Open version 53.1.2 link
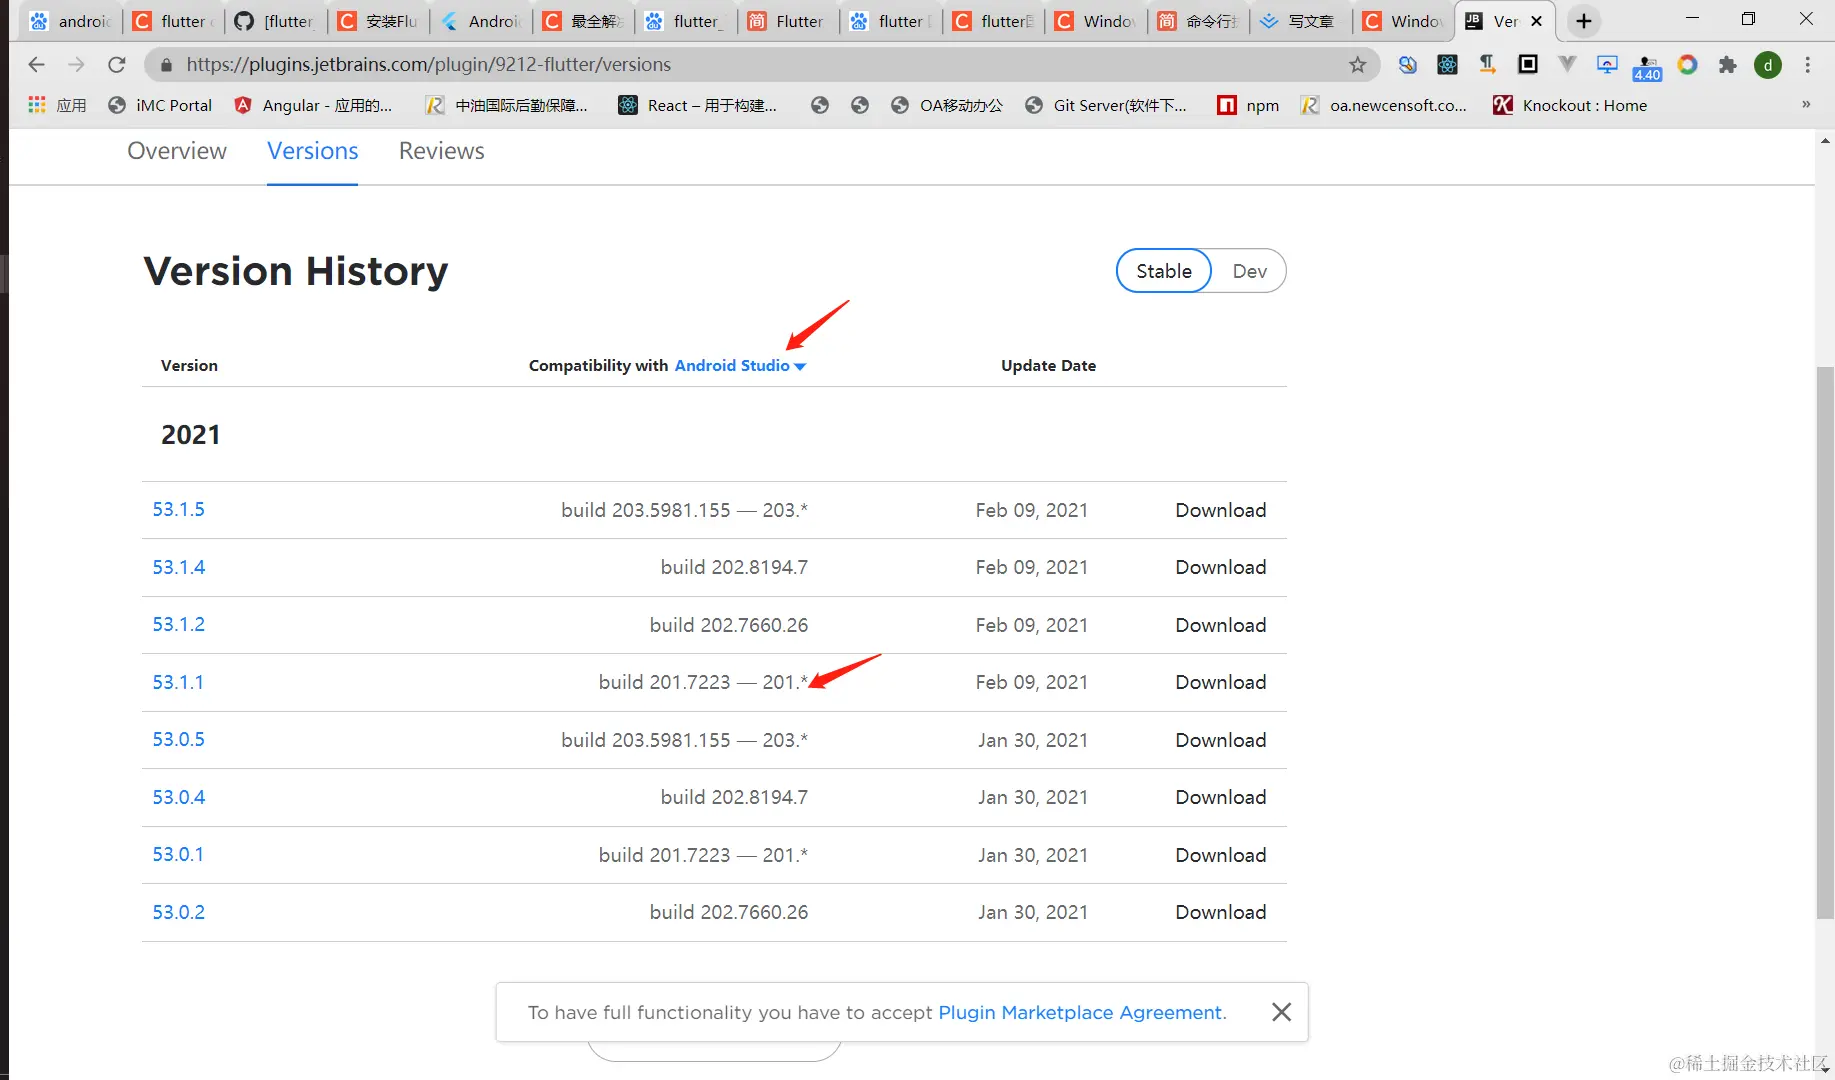The height and width of the screenshot is (1080, 1835). 178,624
